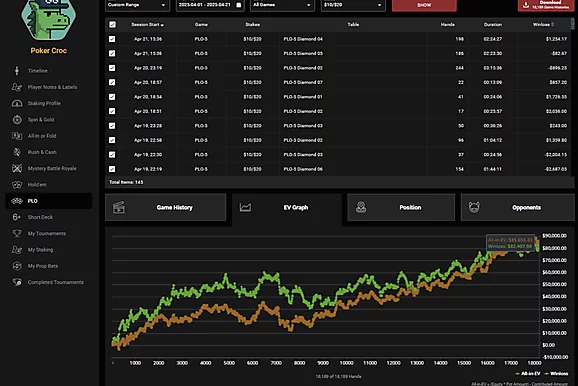Click the Download game histories button
Screen dimensions: 578x386
(546, 5)
